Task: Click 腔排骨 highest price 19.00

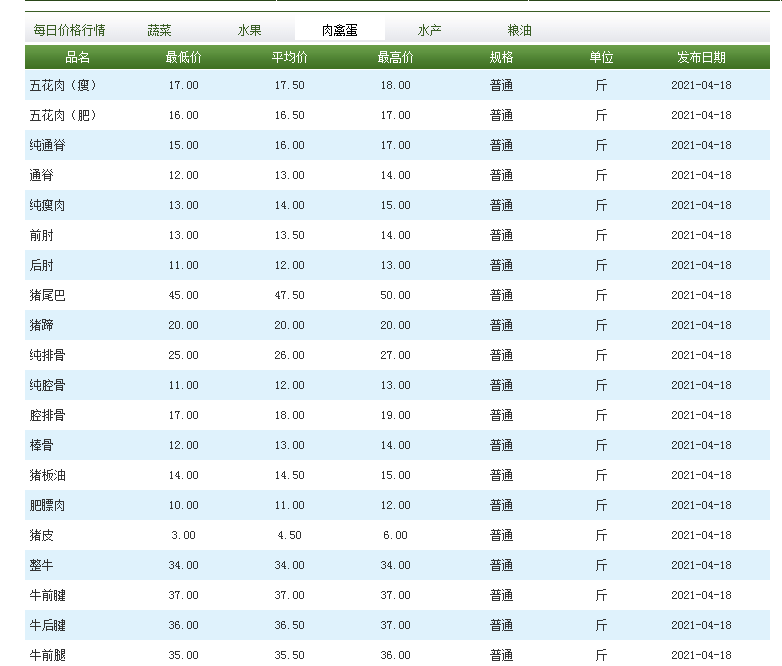Action: (395, 415)
